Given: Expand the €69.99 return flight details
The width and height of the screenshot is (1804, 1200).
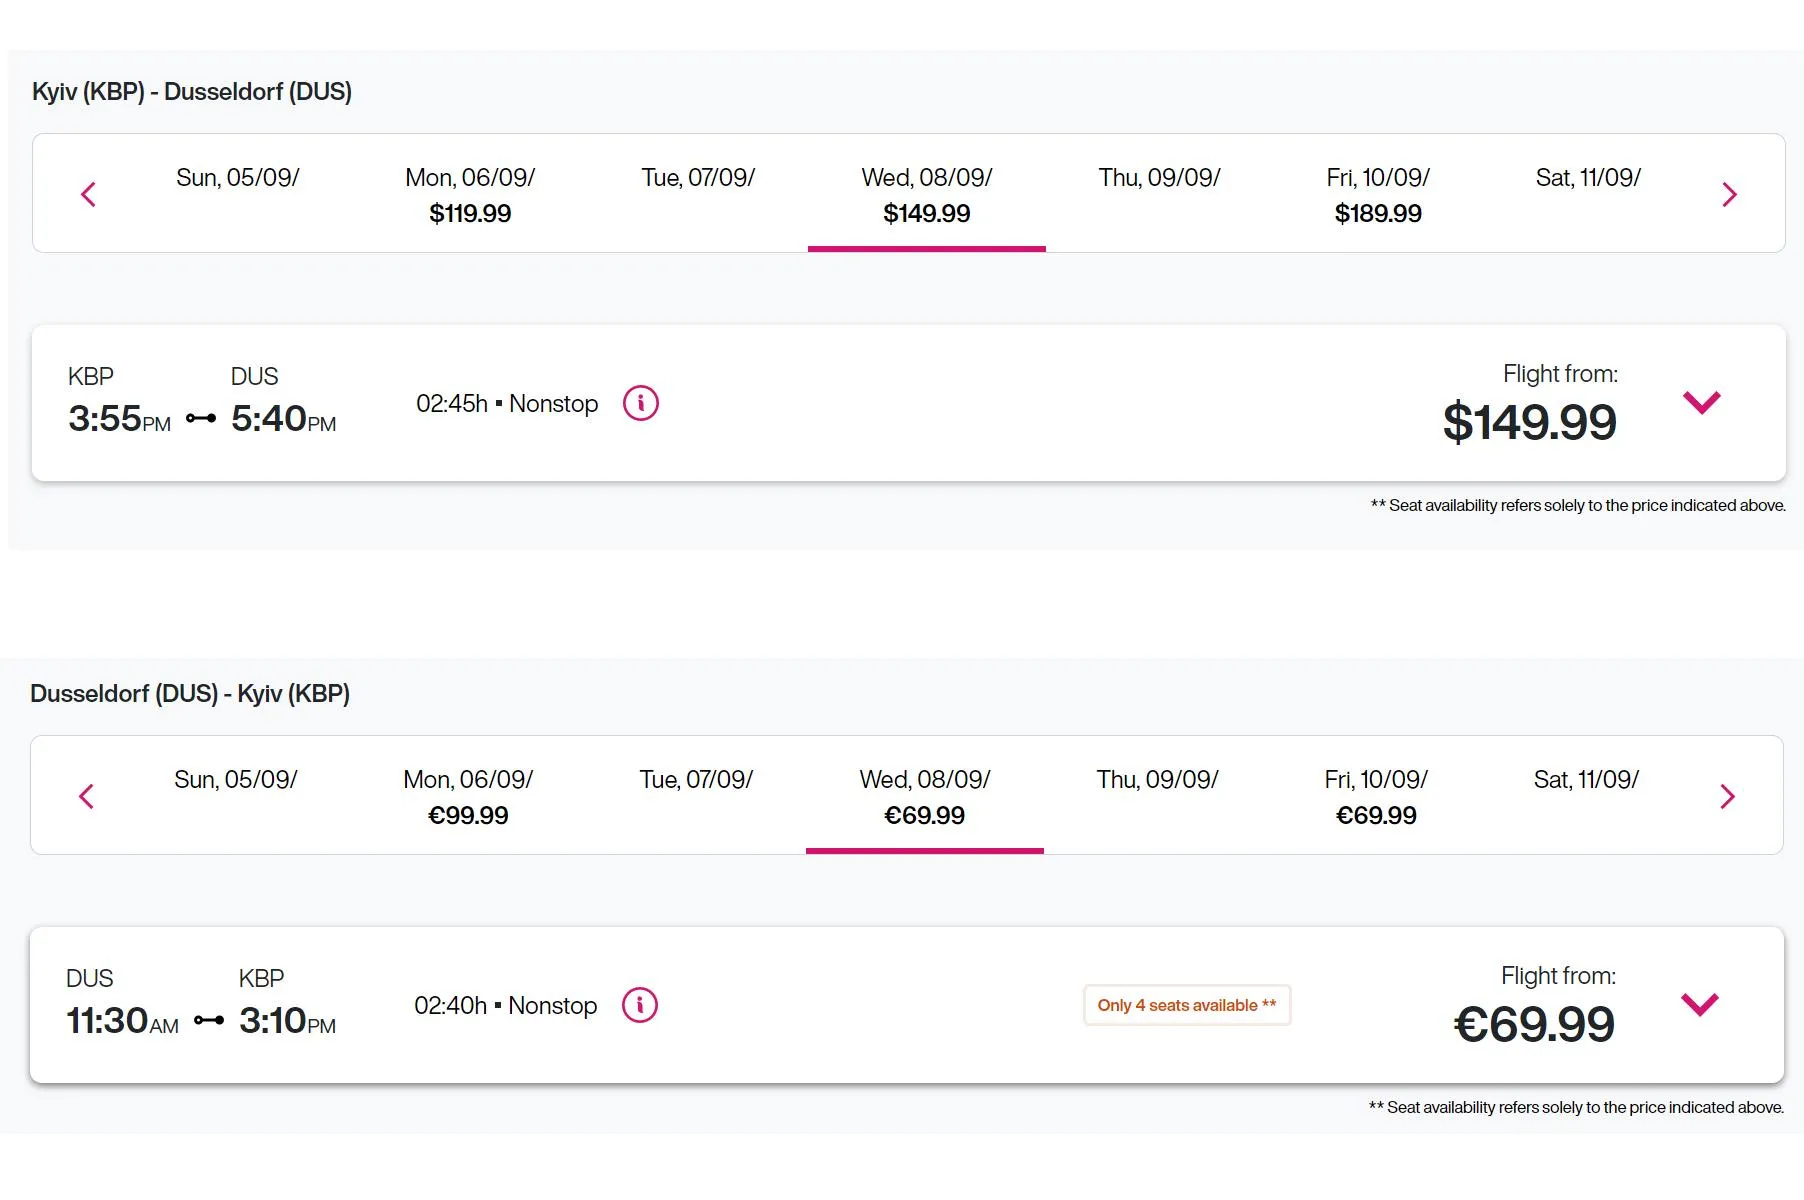Looking at the screenshot, I should point(1699,1004).
